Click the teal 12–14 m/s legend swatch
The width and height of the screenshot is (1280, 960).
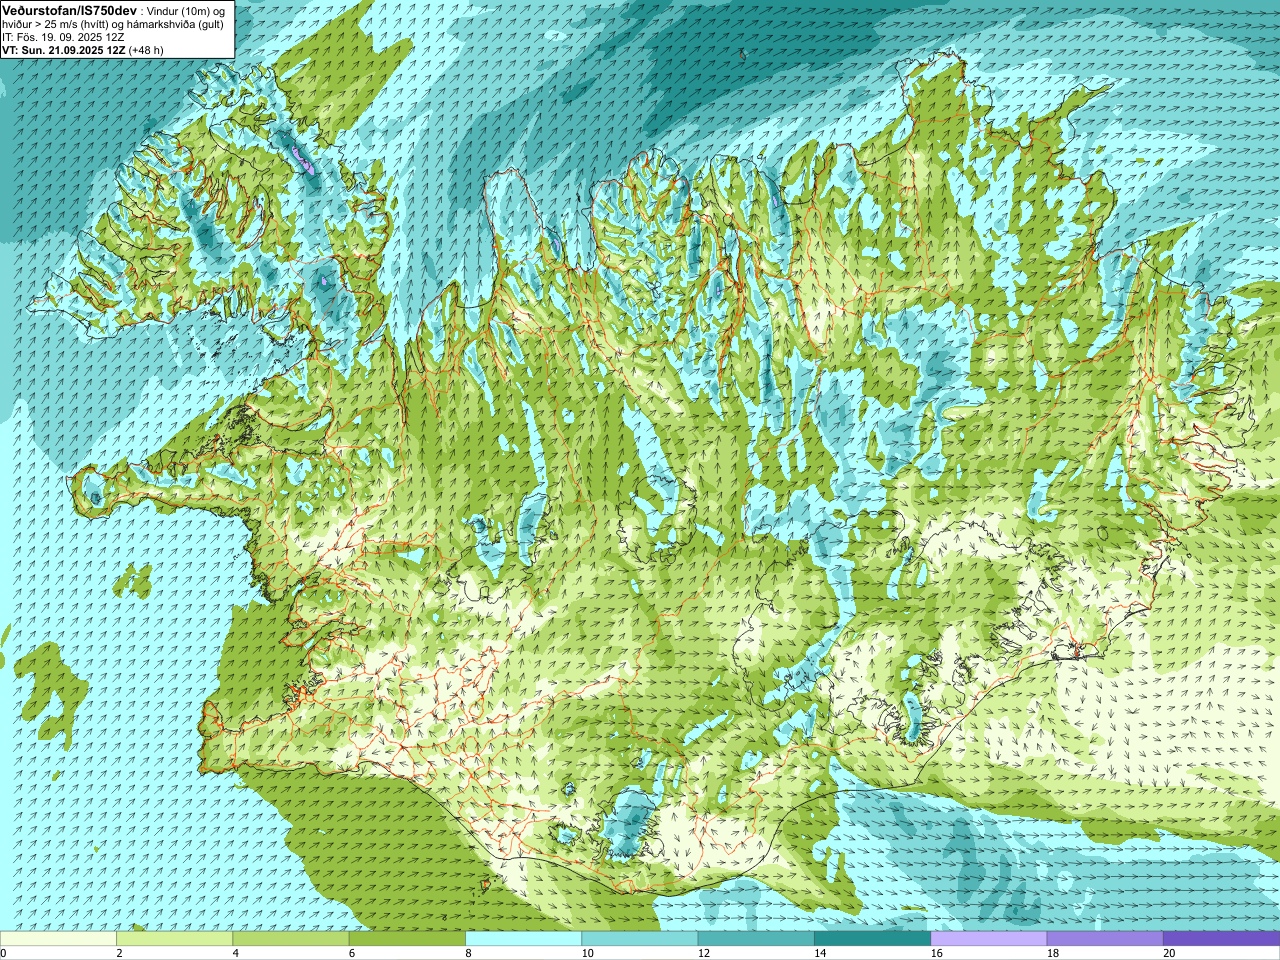(756, 939)
